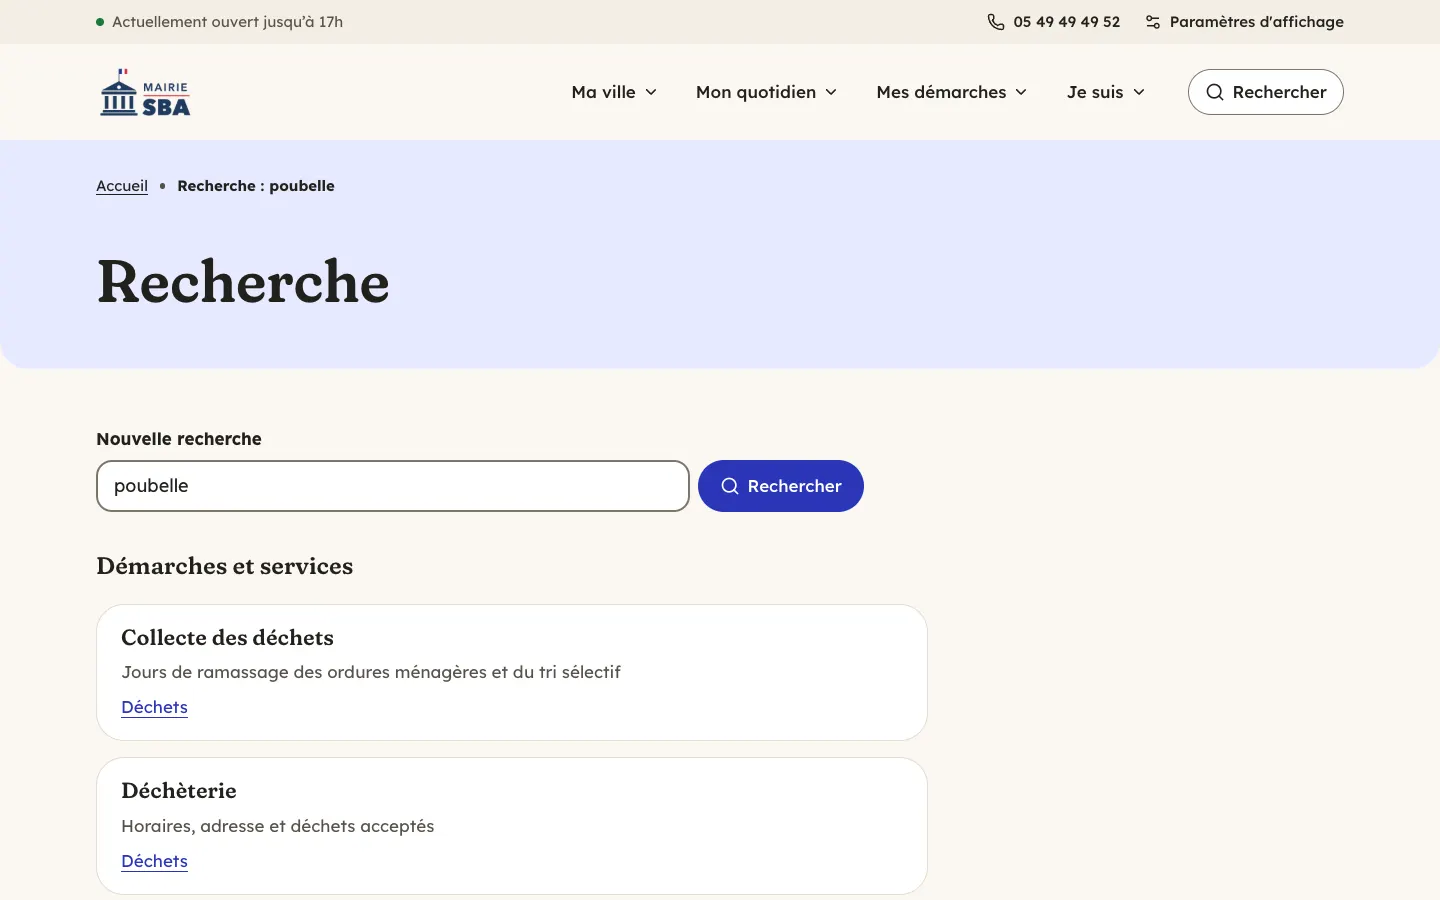Click the display settings sliders icon
1440x900 pixels.
pyautogui.click(x=1153, y=22)
